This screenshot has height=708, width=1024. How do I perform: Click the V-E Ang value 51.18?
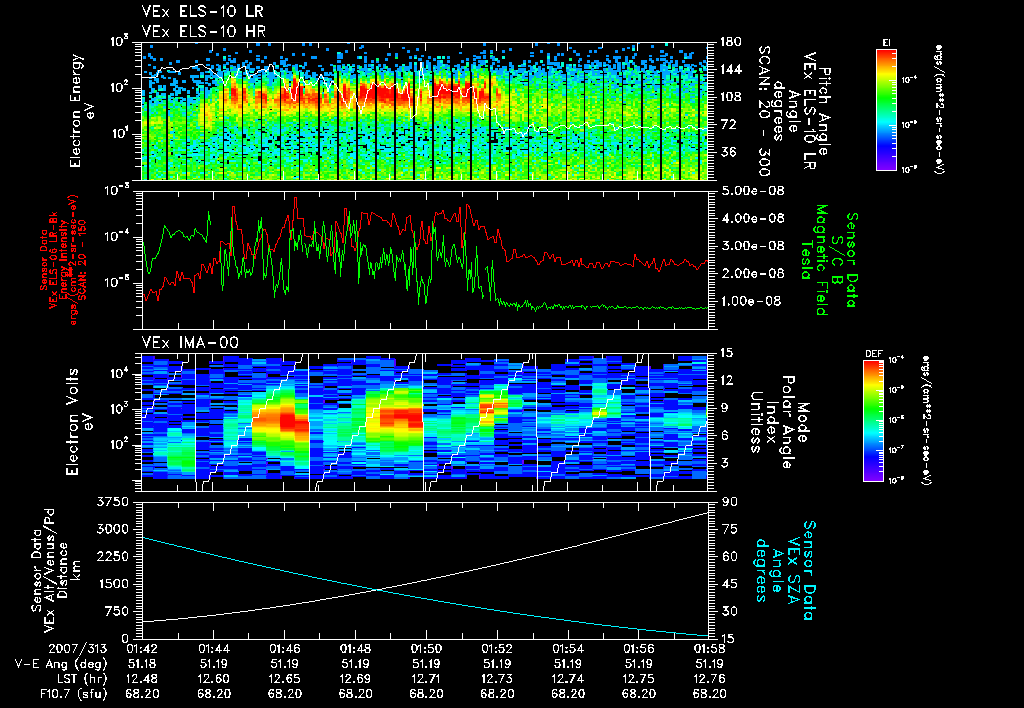[x=142, y=664]
